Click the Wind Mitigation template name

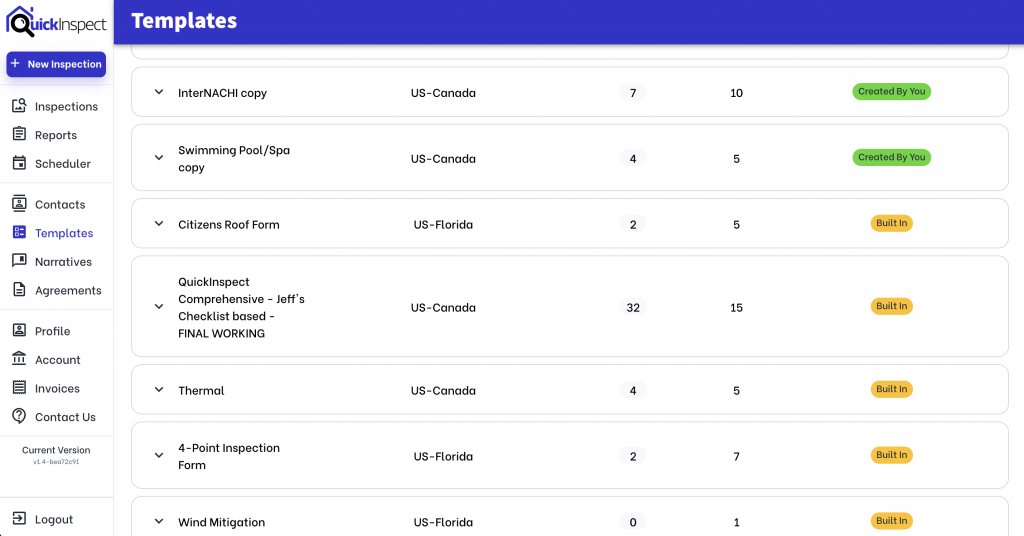pos(221,522)
